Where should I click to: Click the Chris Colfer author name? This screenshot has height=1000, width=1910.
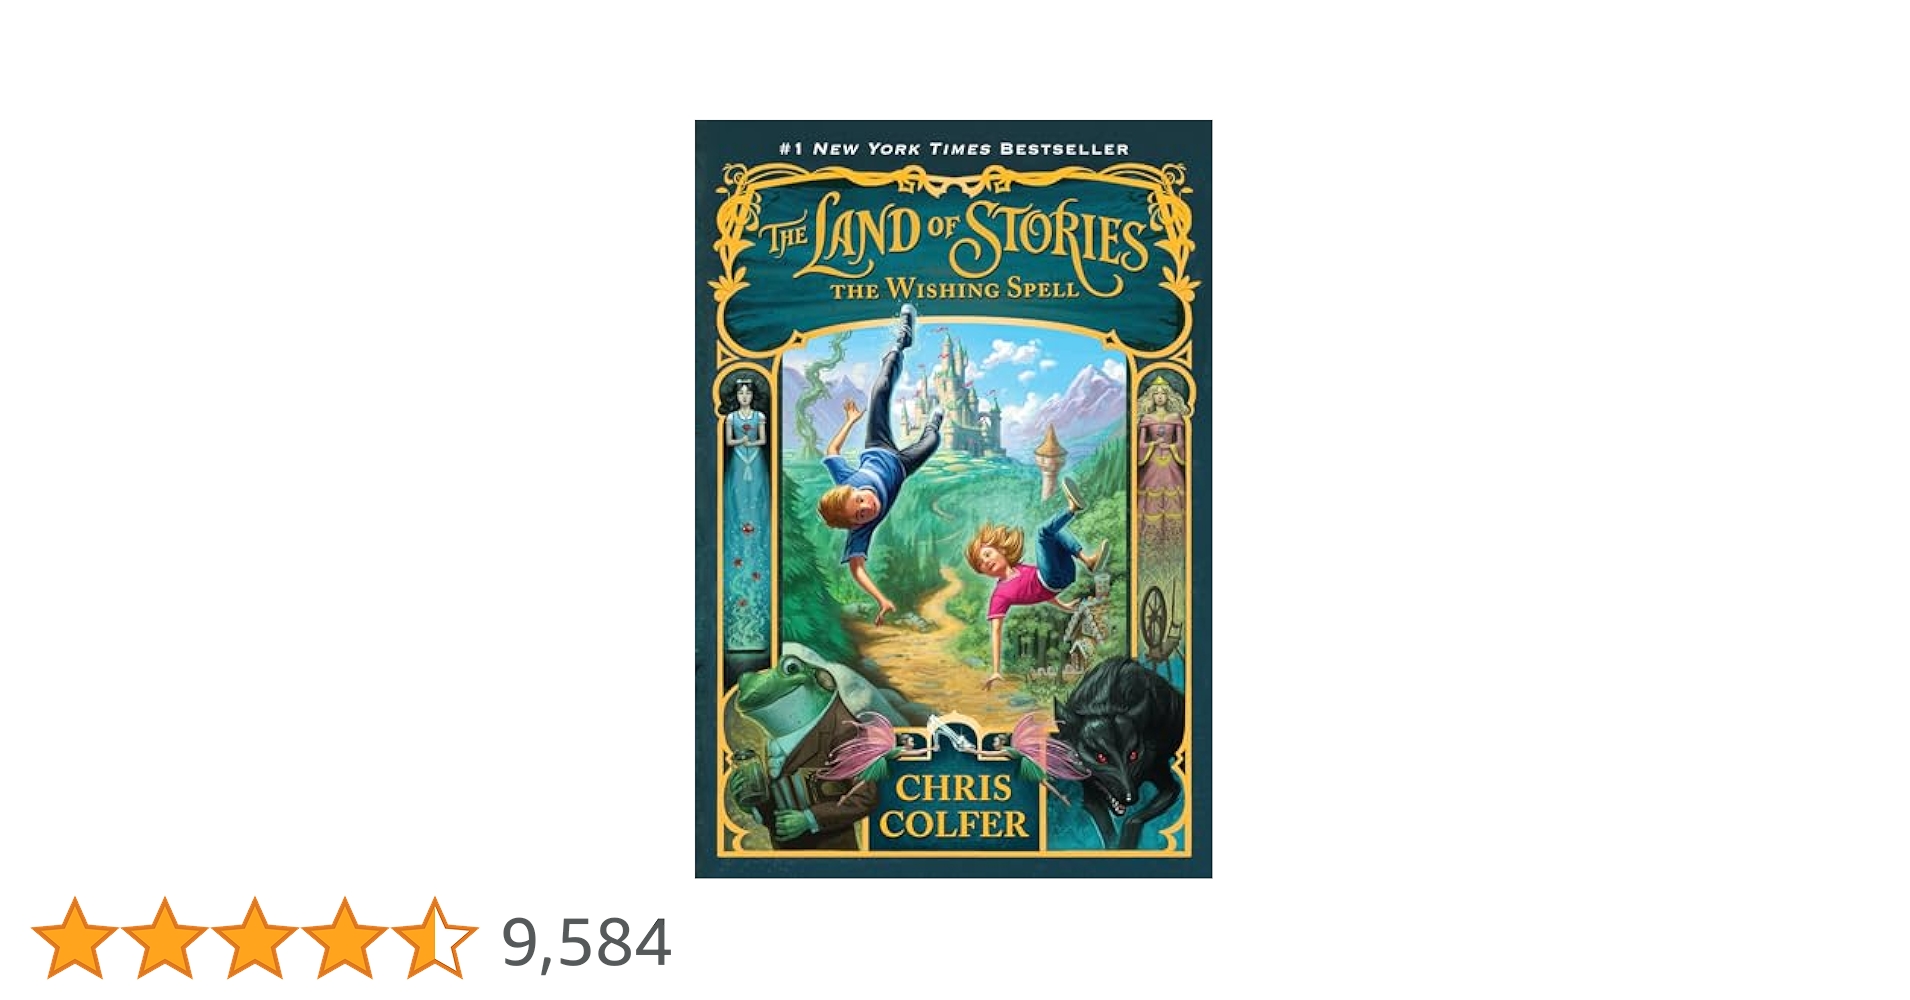954,806
